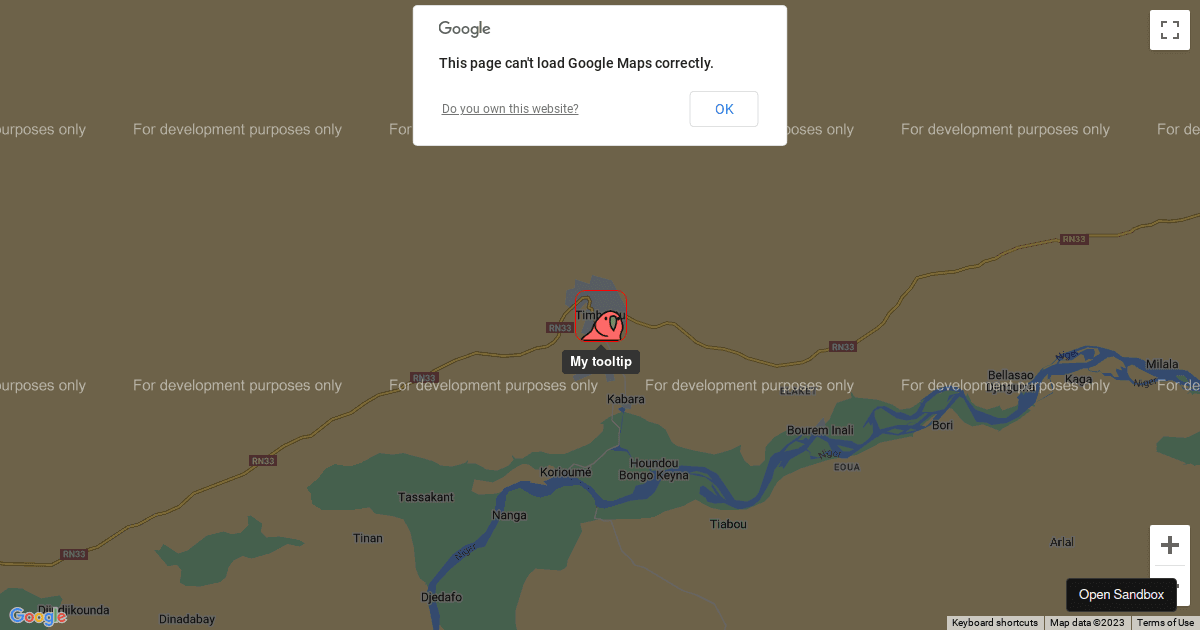Open the Terms of Use link
Image resolution: width=1200 pixels, height=630 pixels.
point(1165,623)
